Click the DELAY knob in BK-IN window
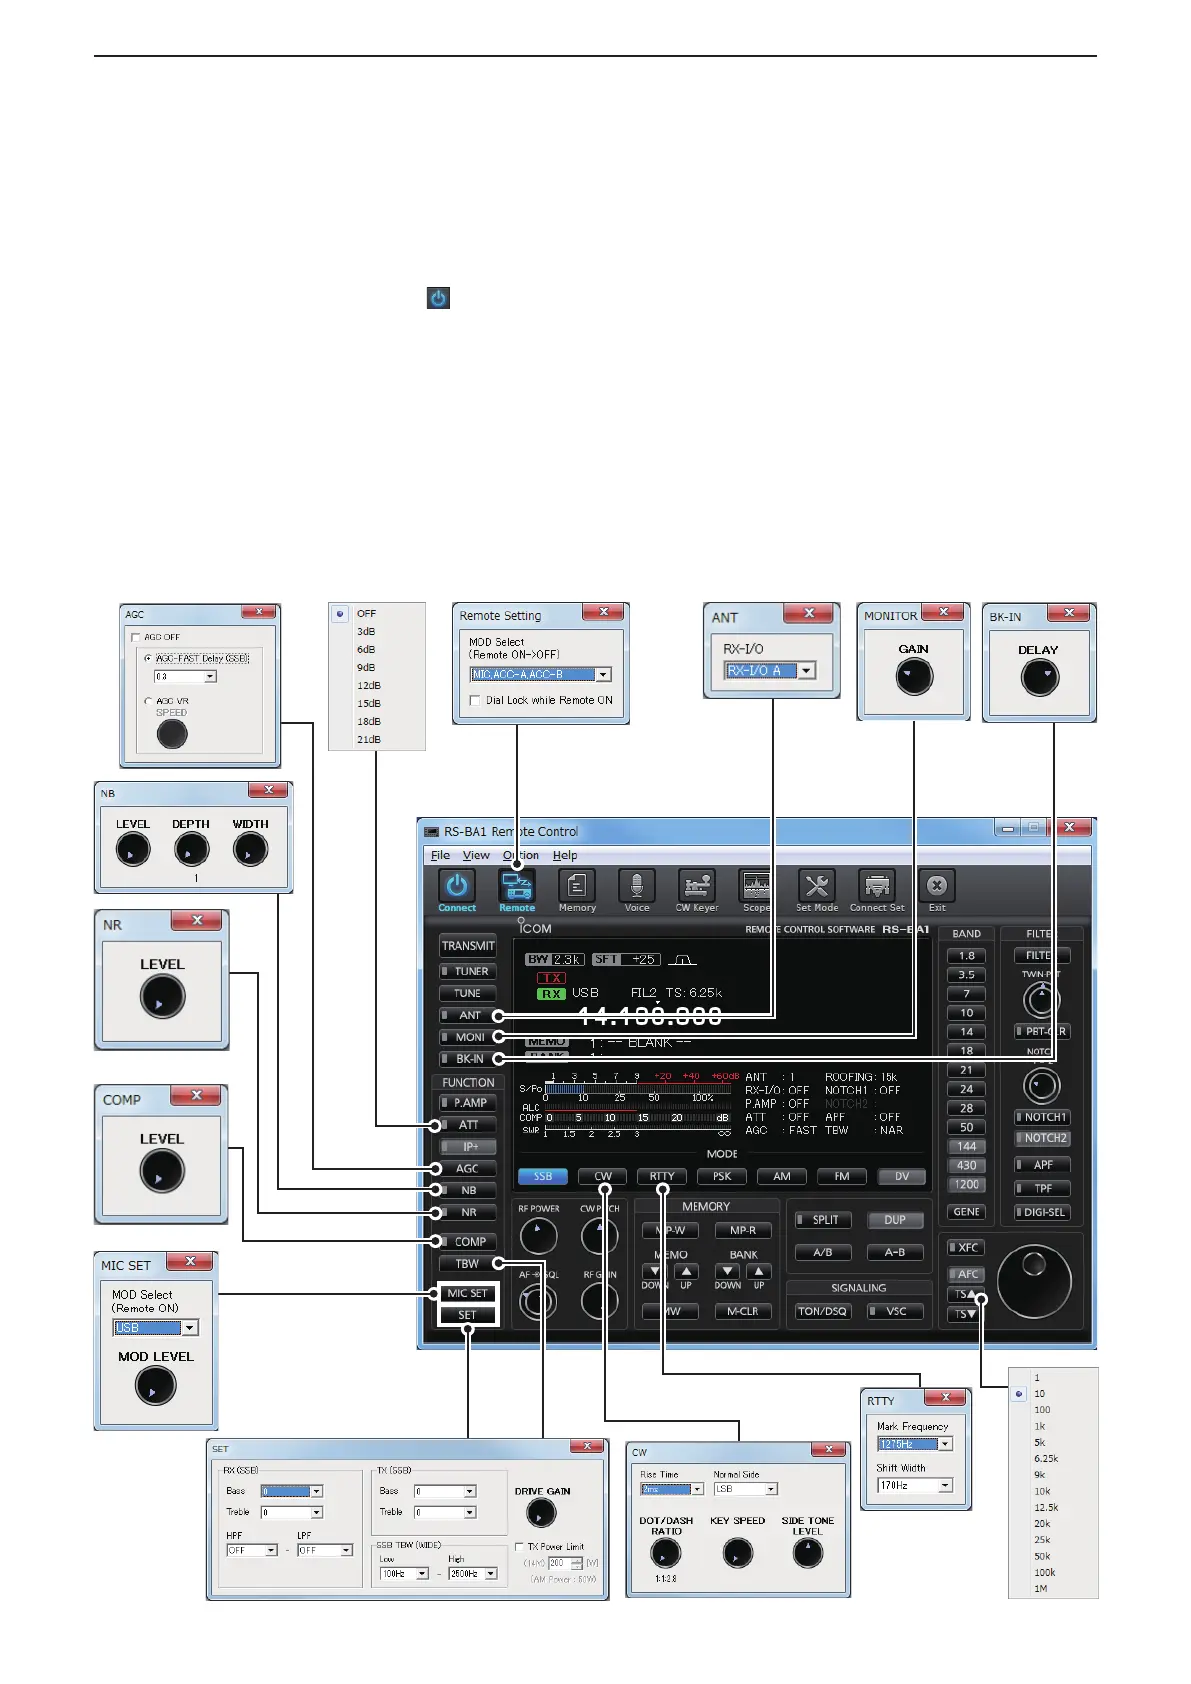The height and width of the screenshot is (1684, 1191). 1039,677
